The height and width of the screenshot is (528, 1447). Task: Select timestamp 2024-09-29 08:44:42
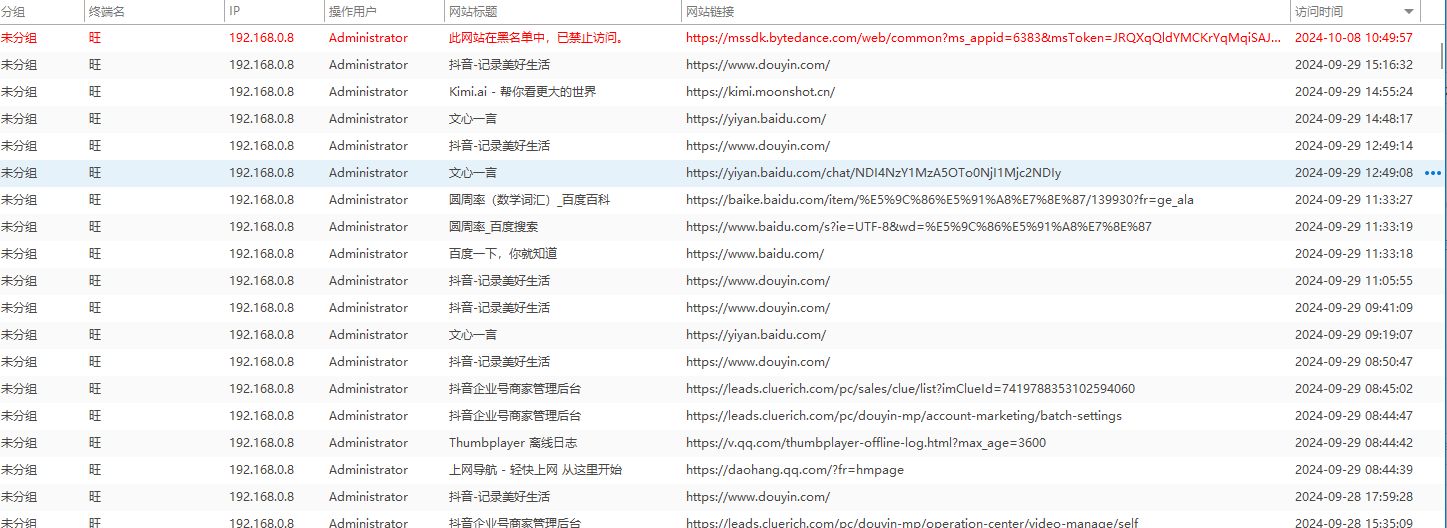pyautogui.click(x=1353, y=443)
